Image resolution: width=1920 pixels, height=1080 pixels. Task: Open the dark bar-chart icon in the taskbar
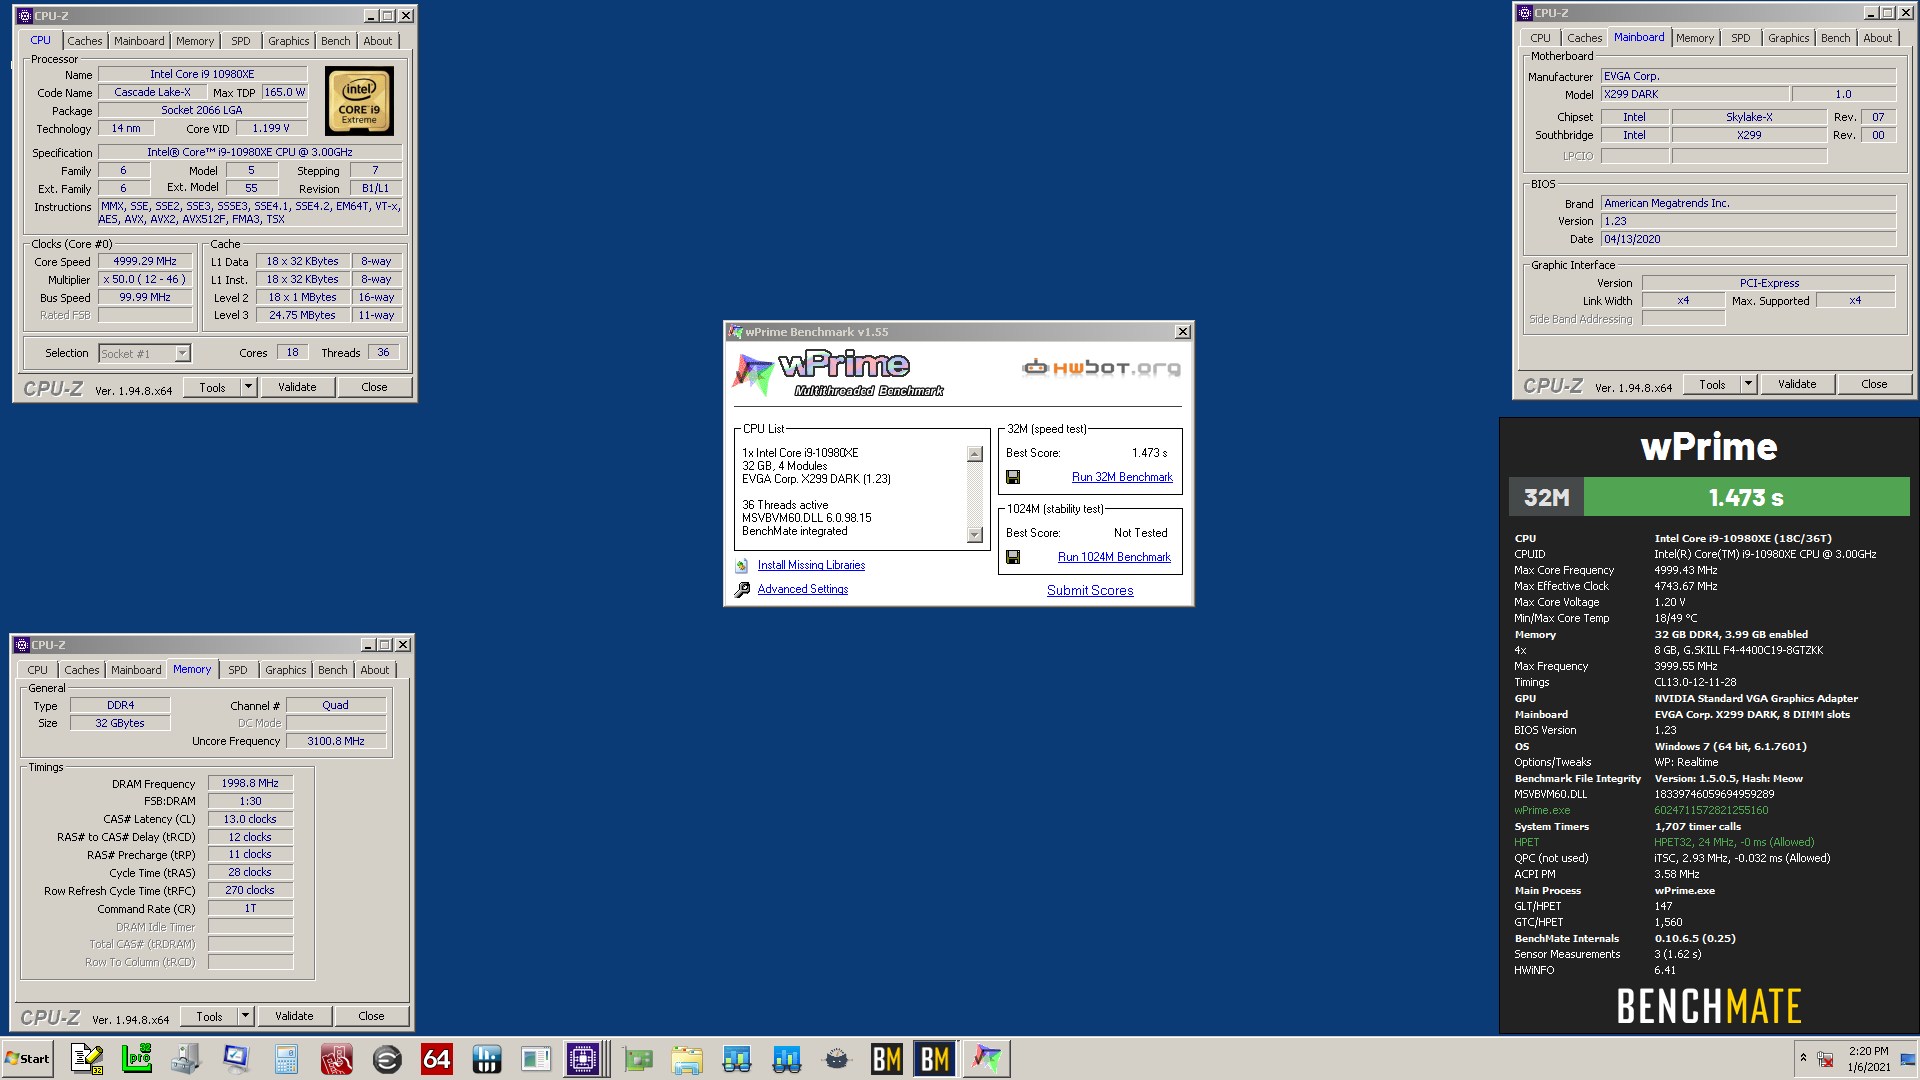coord(487,1058)
